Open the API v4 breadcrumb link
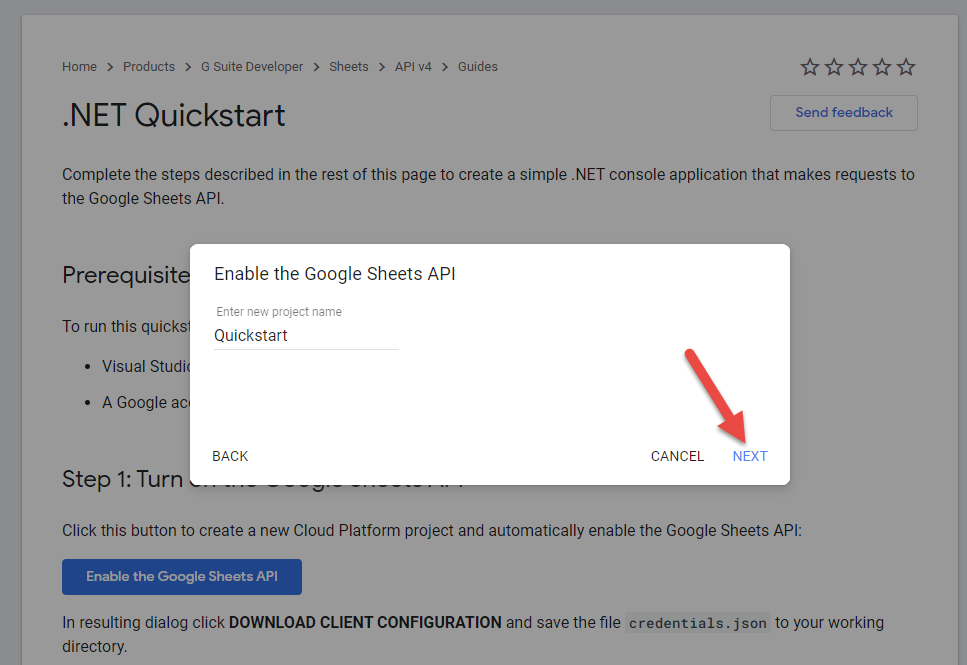This screenshot has height=665, width=967. tap(413, 67)
